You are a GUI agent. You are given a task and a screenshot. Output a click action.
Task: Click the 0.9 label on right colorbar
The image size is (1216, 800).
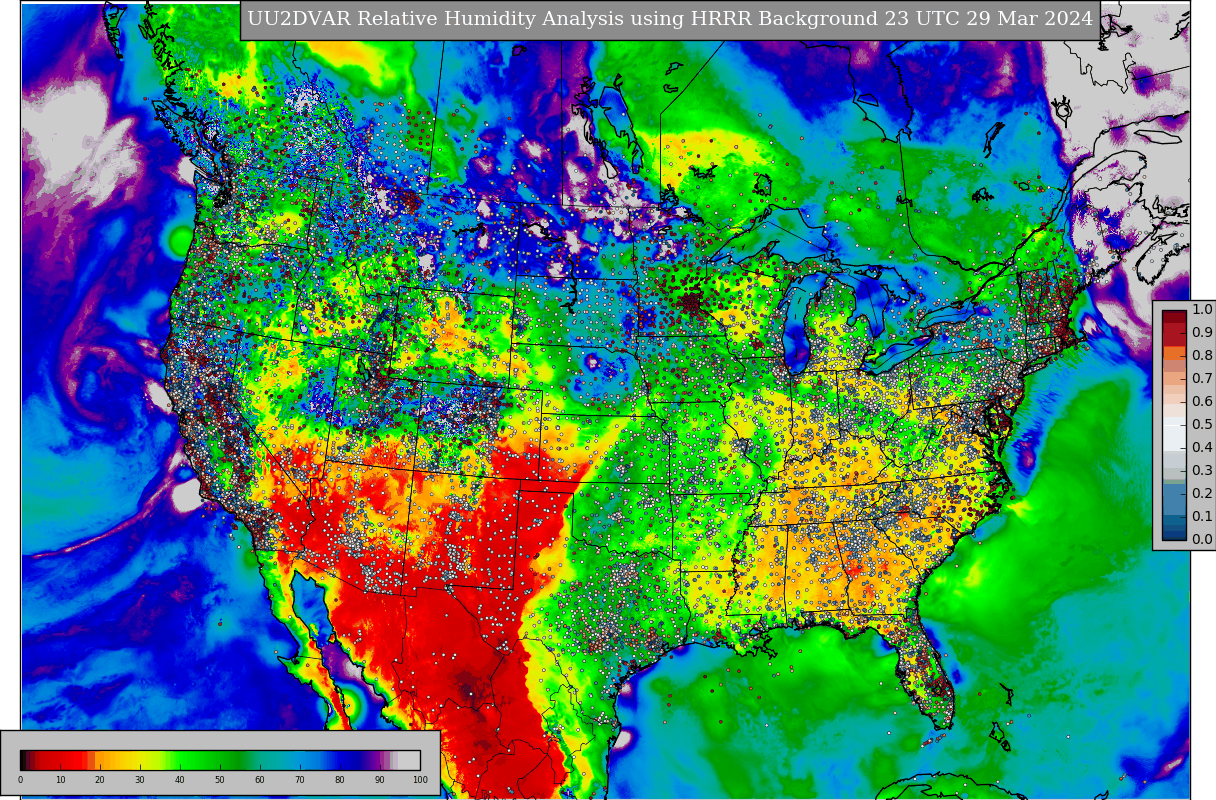[x=1202, y=332]
